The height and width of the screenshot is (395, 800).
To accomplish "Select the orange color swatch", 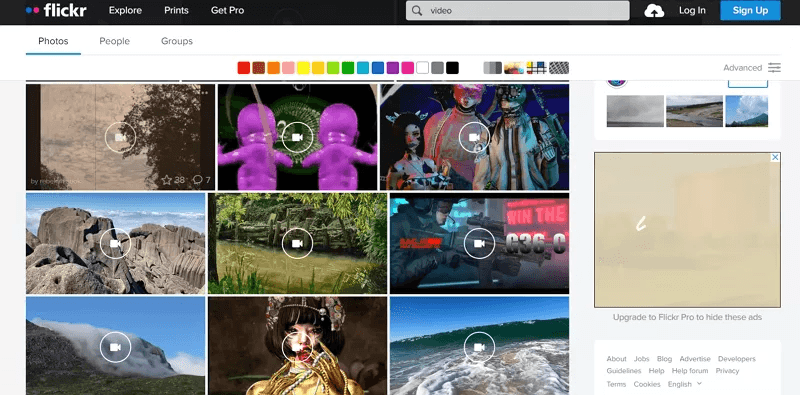I will tap(273, 67).
